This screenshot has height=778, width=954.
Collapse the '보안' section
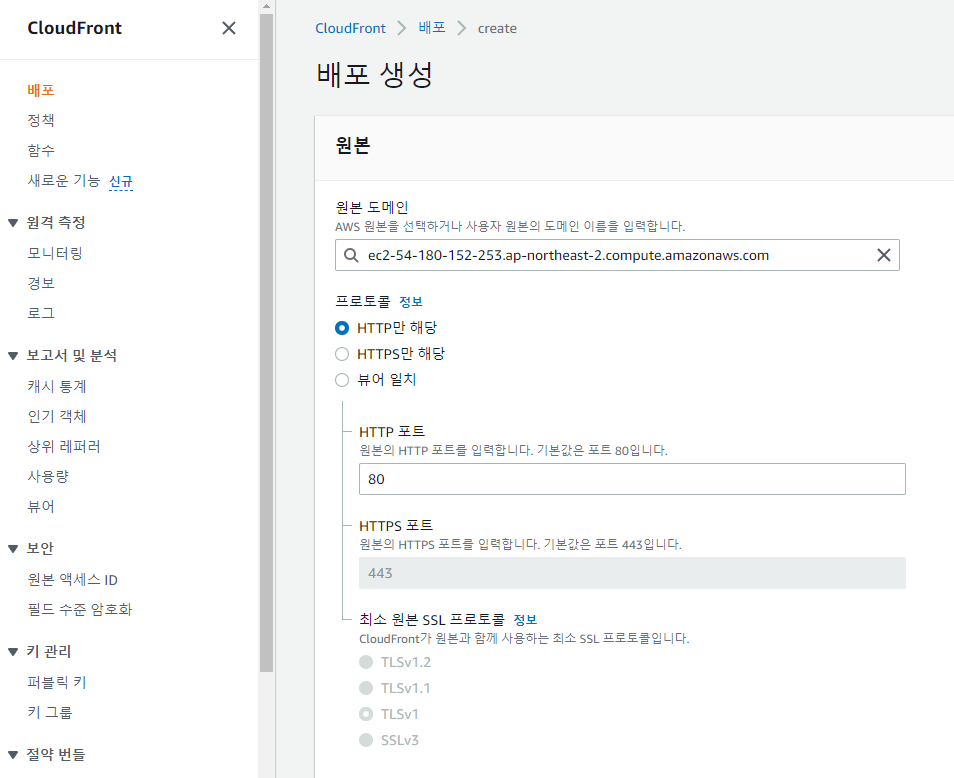point(13,549)
